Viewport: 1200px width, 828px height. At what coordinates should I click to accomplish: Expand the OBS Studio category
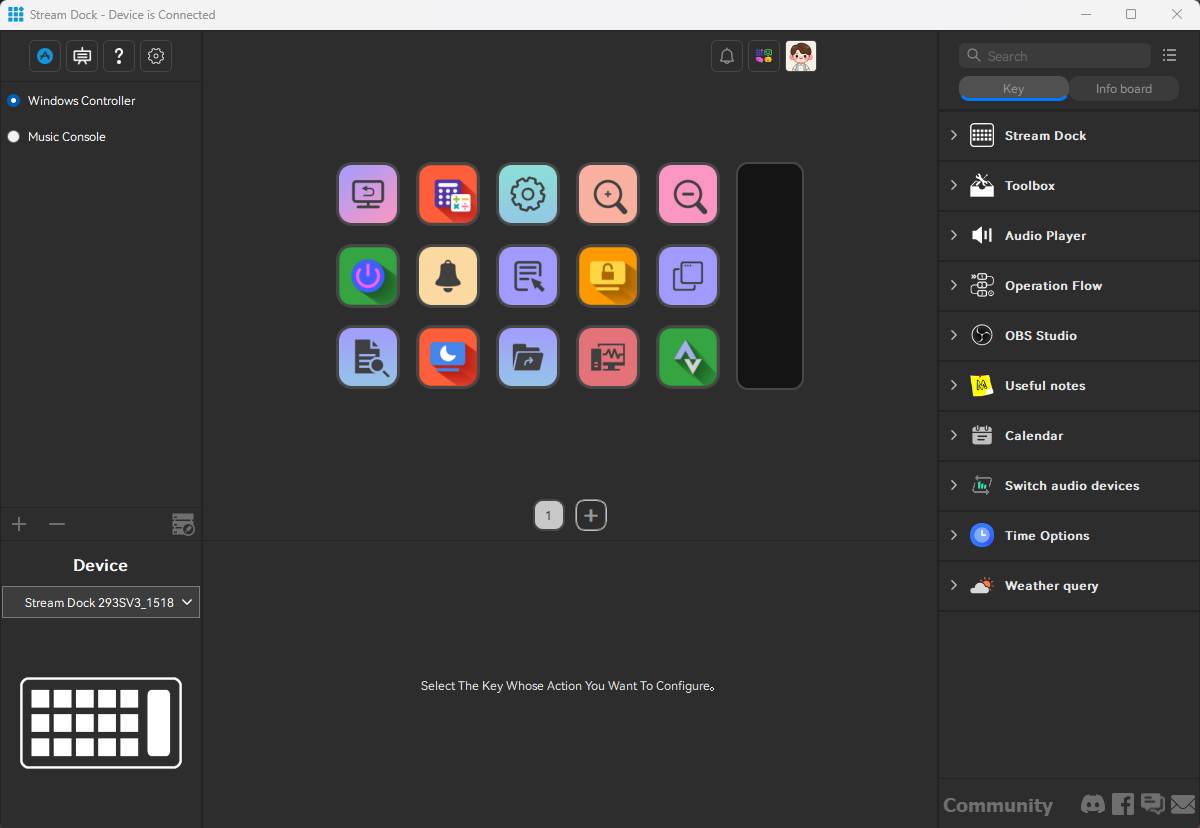pyautogui.click(x=1040, y=336)
